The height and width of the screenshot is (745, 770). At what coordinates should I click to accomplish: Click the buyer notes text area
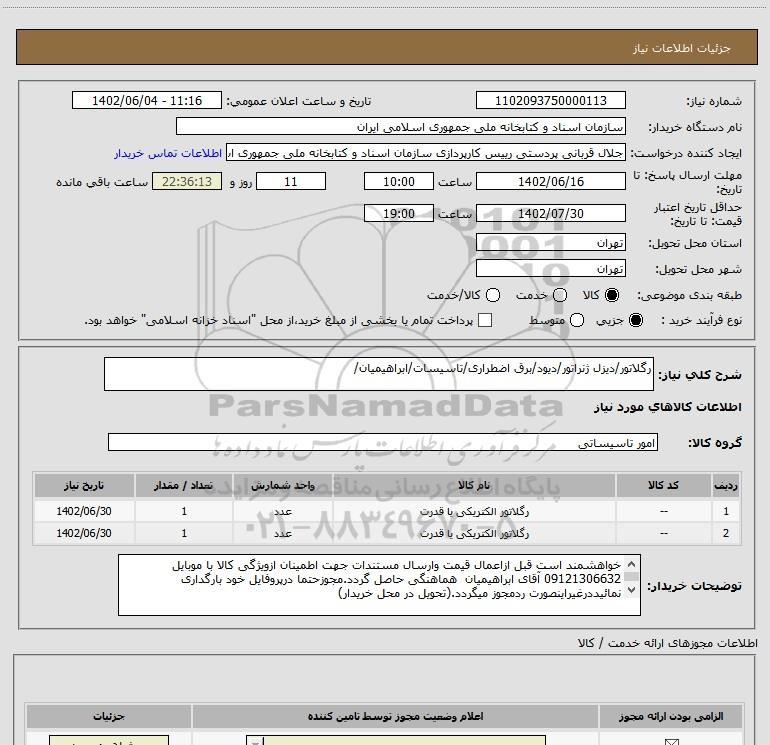pyautogui.click(x=379, y=585)
